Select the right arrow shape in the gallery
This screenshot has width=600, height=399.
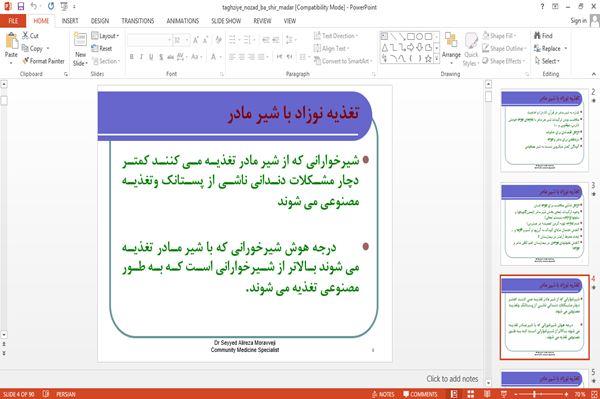pyautogui.click(x=411, y=47)
